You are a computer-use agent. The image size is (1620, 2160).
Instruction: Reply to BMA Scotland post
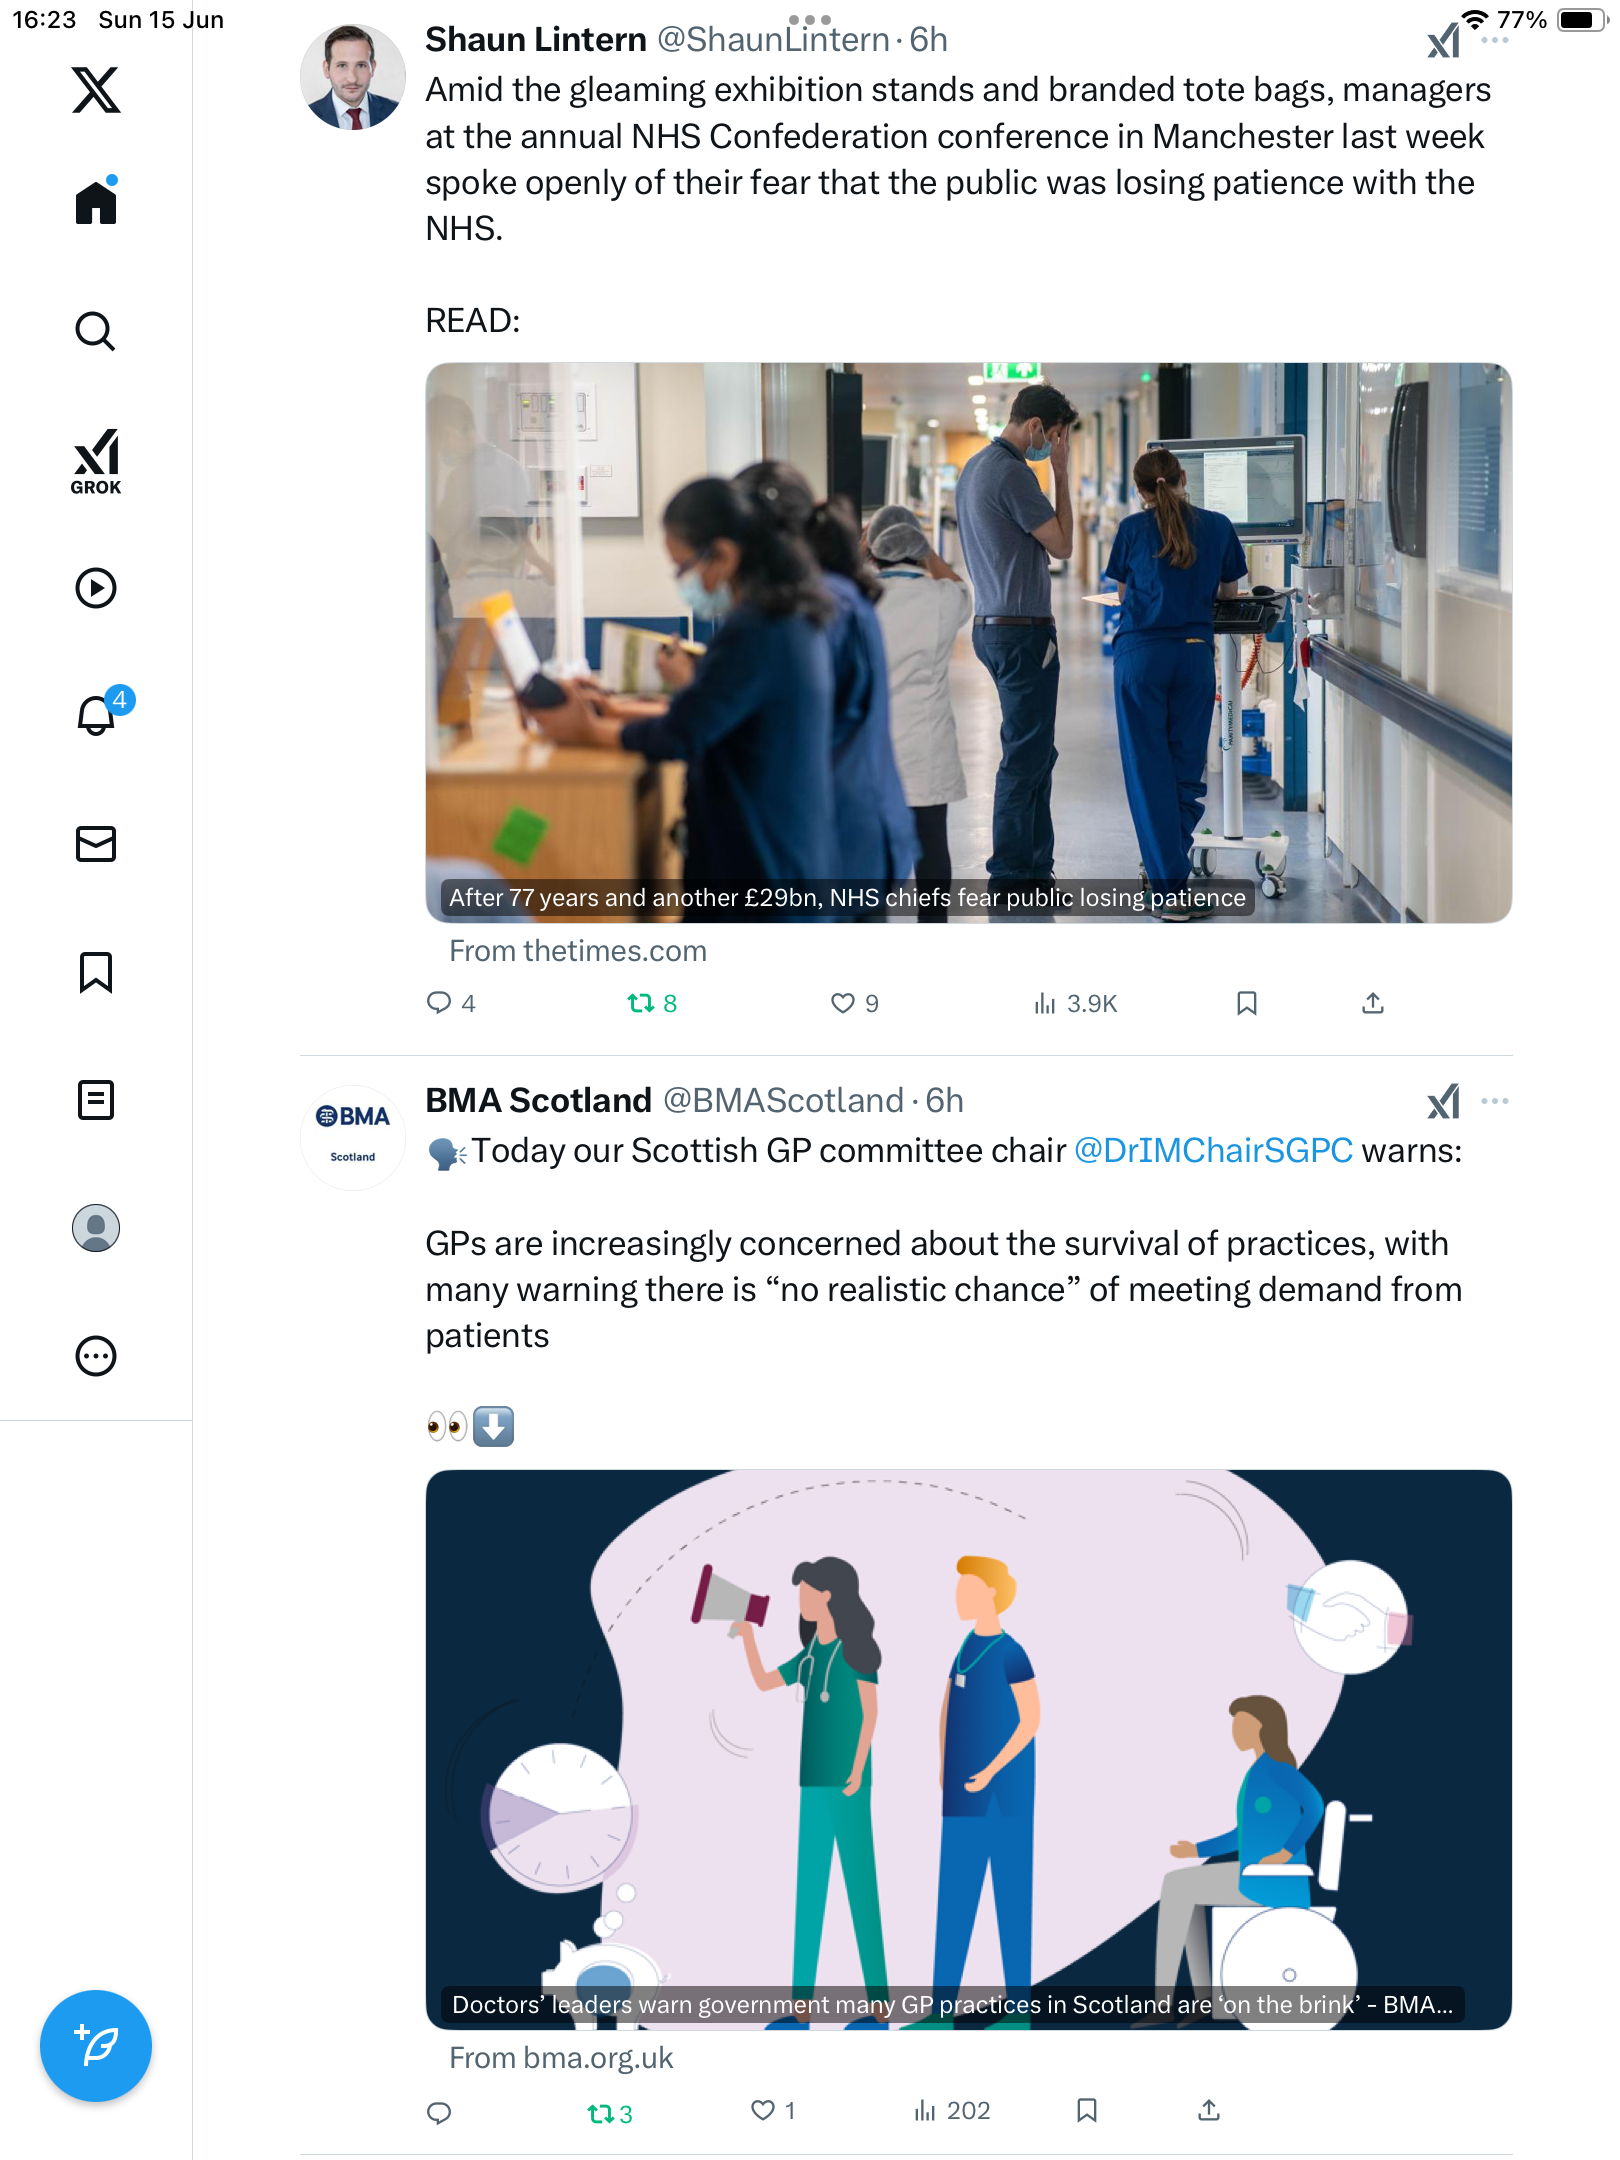point(439,2112)
